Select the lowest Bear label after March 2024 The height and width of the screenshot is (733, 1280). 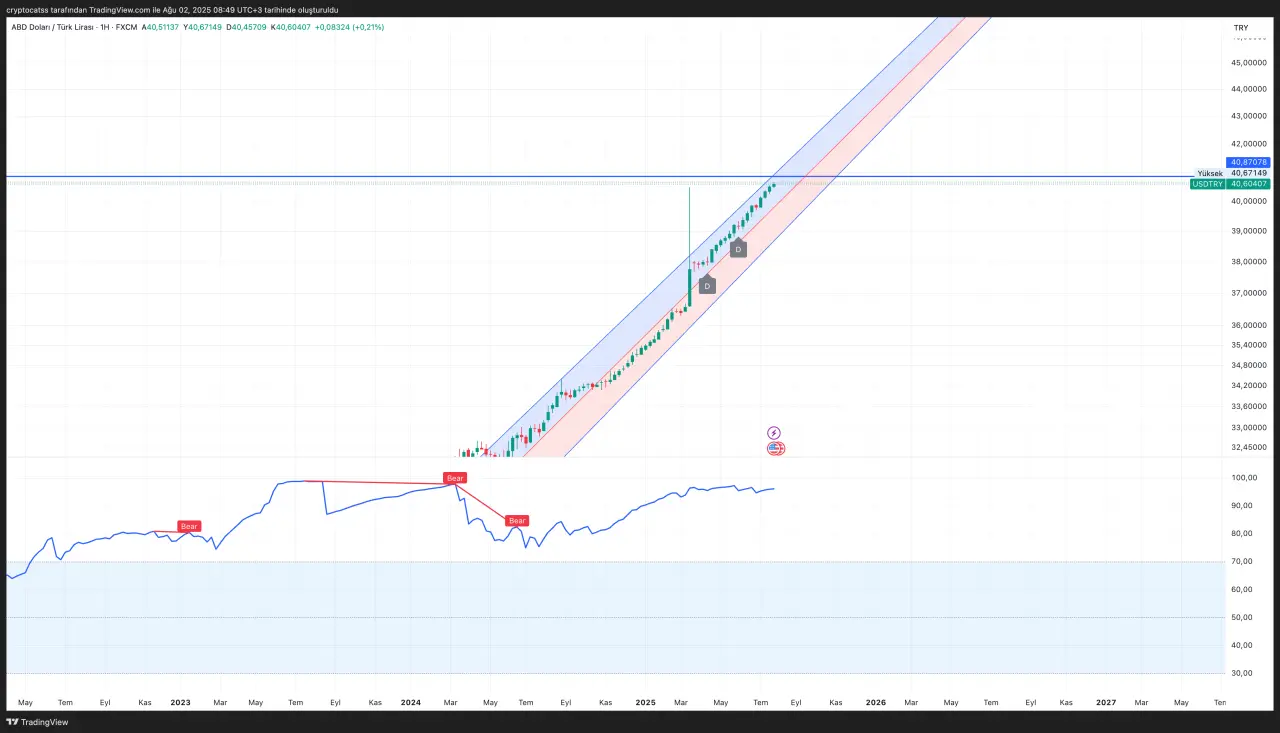pyautogui.click(x=517, y=520)
